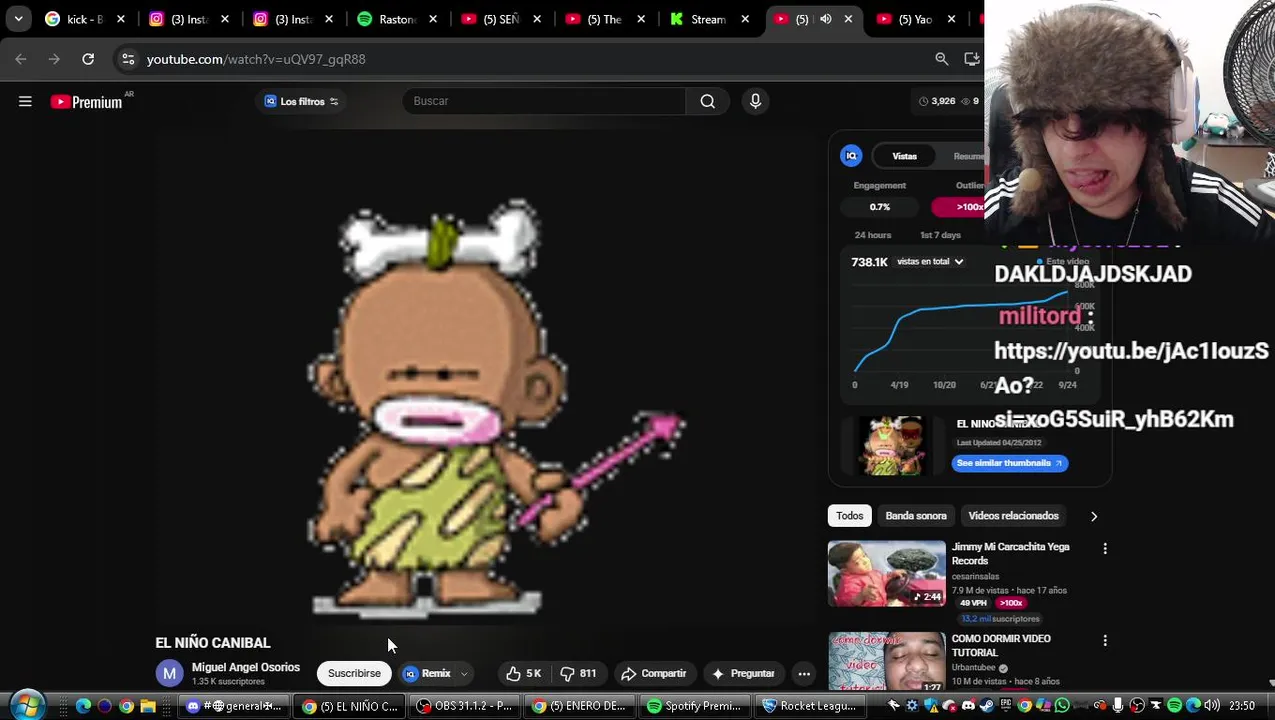
Task: Open options for Jimmy Mi Carcachita video
Action: point(1105,548)
